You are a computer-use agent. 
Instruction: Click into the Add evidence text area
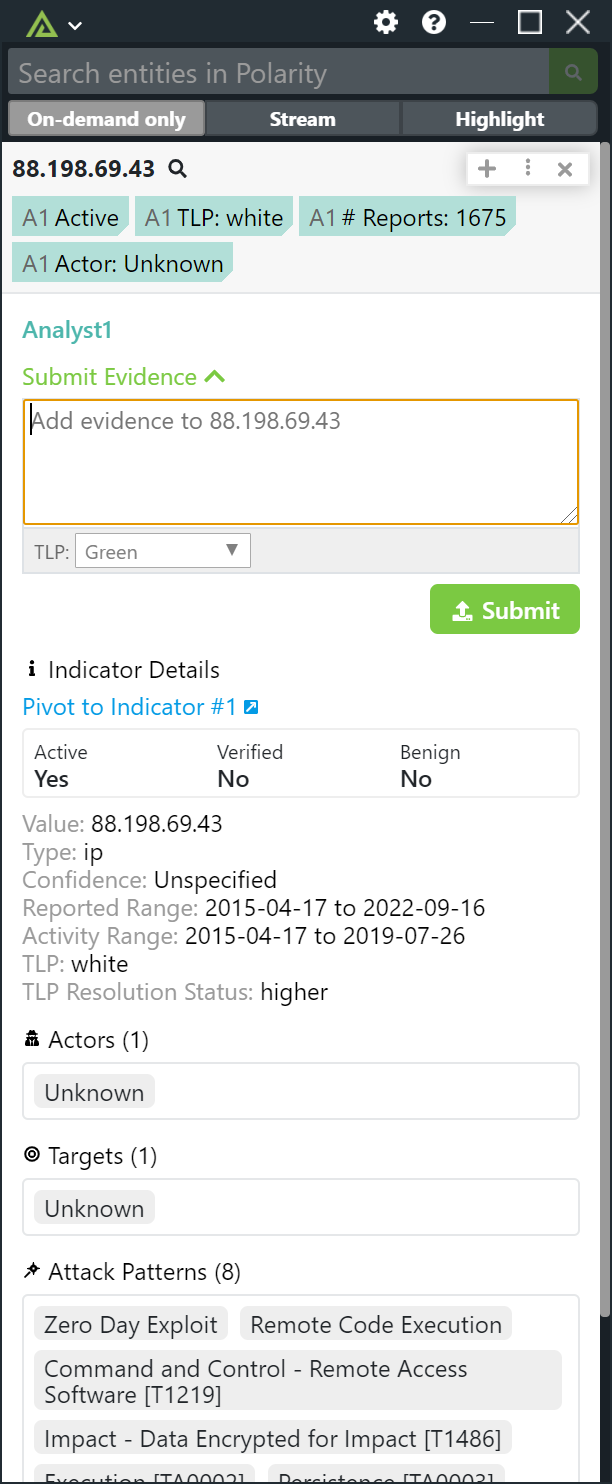301,462
